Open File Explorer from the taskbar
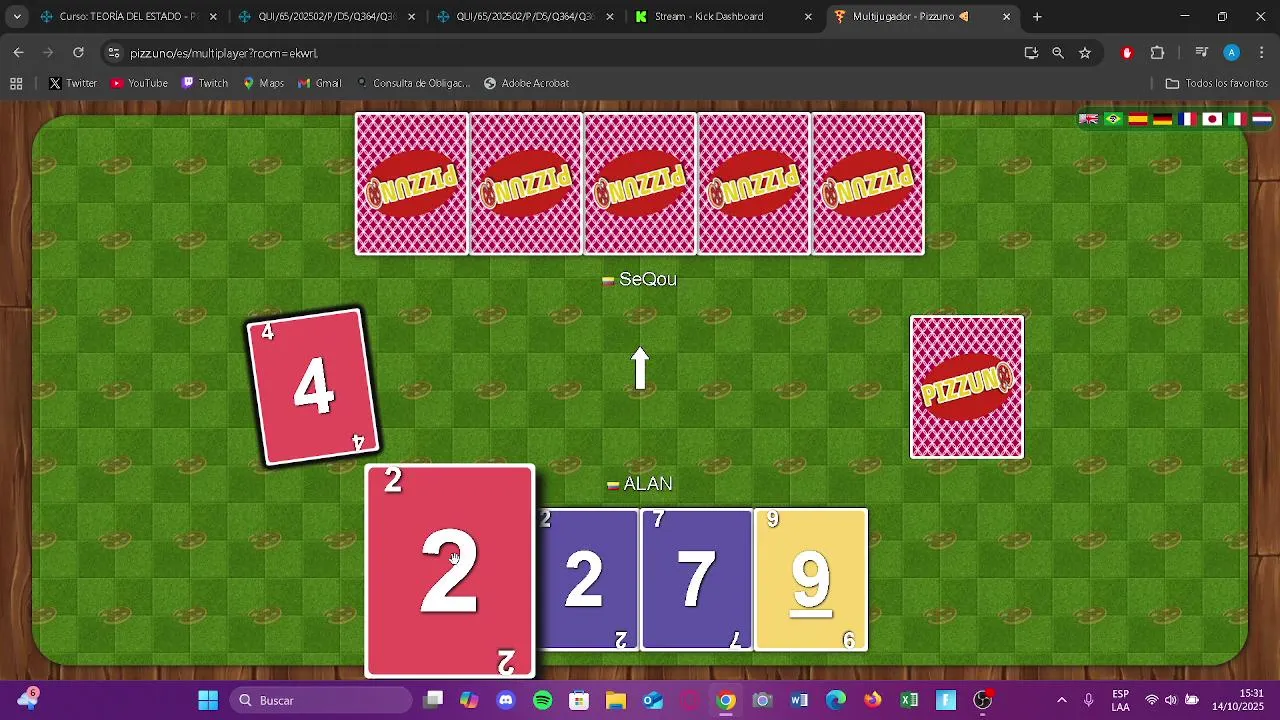Viewport: 1280px width, 720px height. coord(616,700)
